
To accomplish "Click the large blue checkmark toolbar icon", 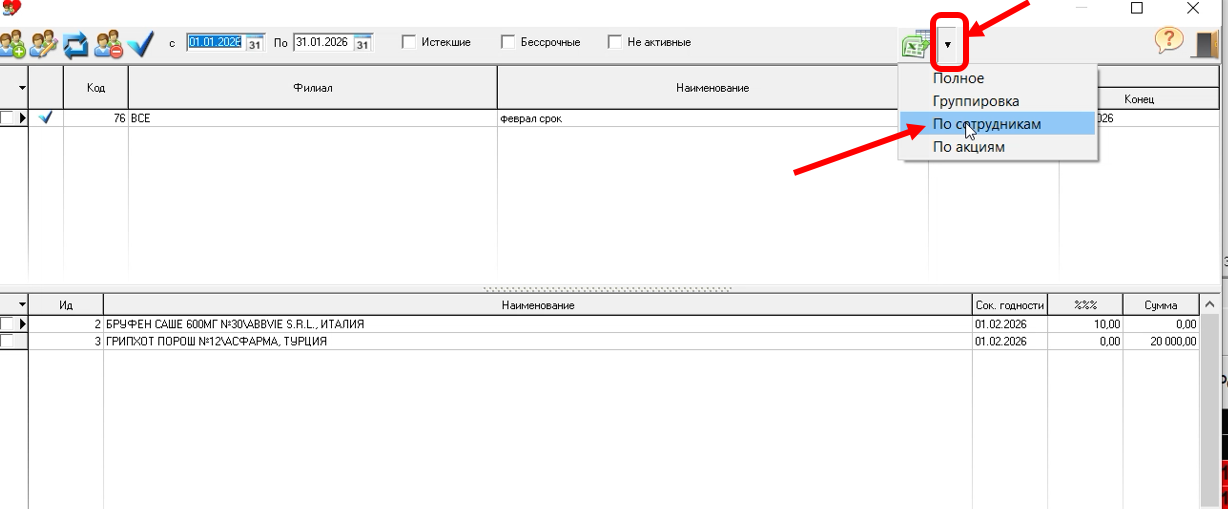I will (140, 44).
